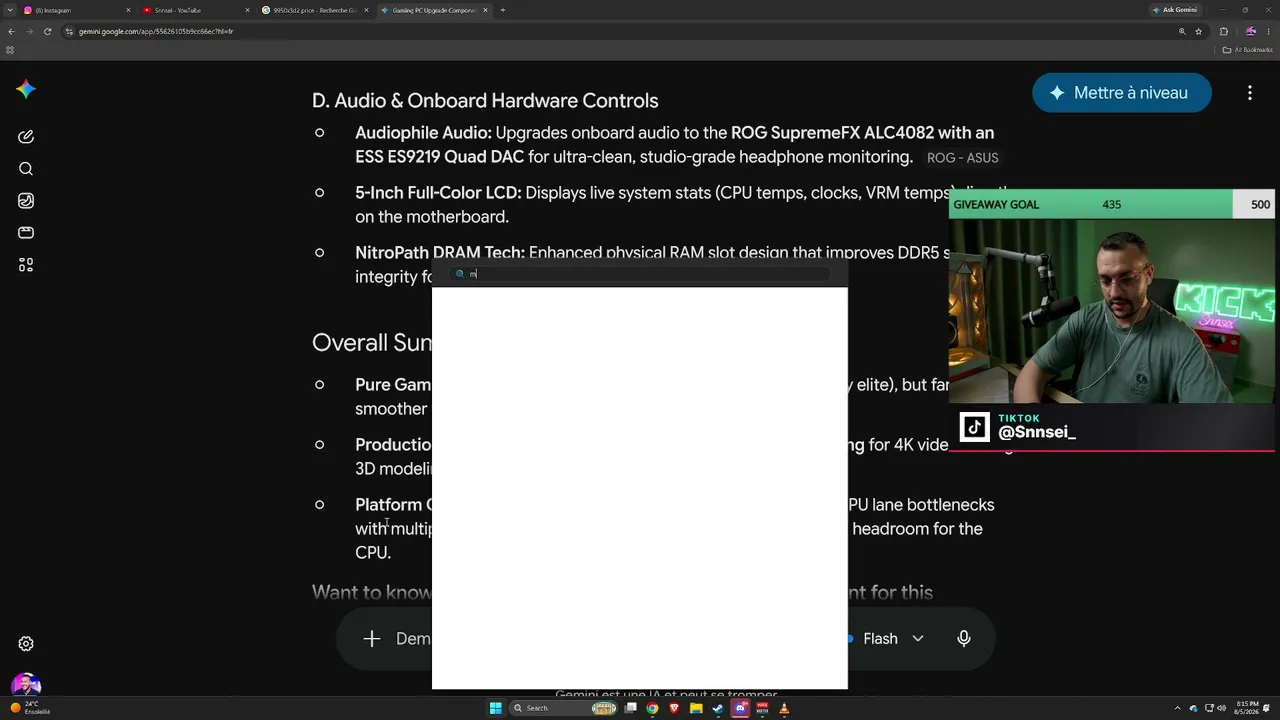Go back with the browser back arrow
Image resolution: width=1280 pixels, height=720 pixels.
click(11, 31)
